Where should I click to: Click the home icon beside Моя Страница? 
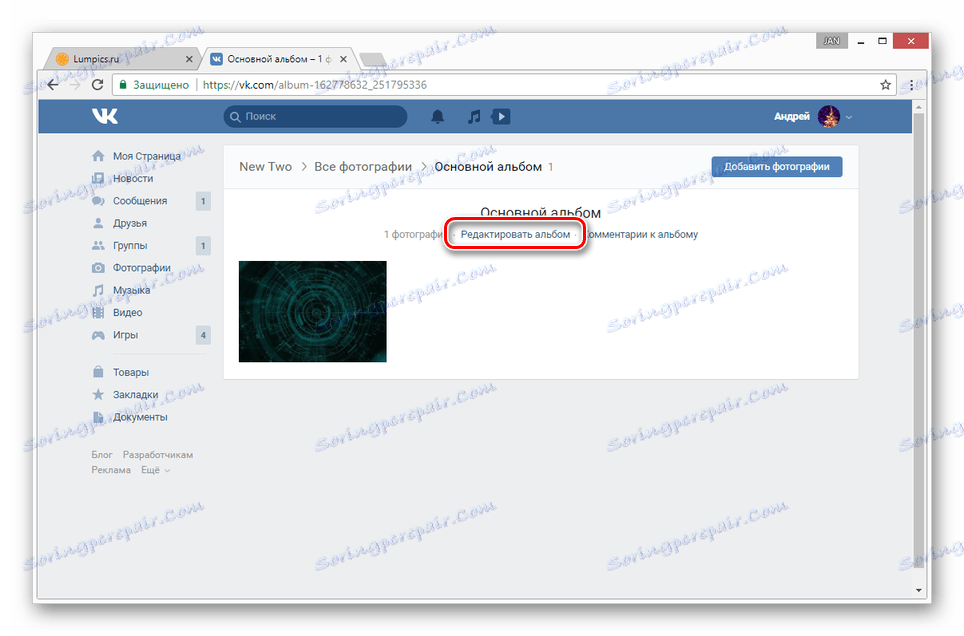coord(98,156)
